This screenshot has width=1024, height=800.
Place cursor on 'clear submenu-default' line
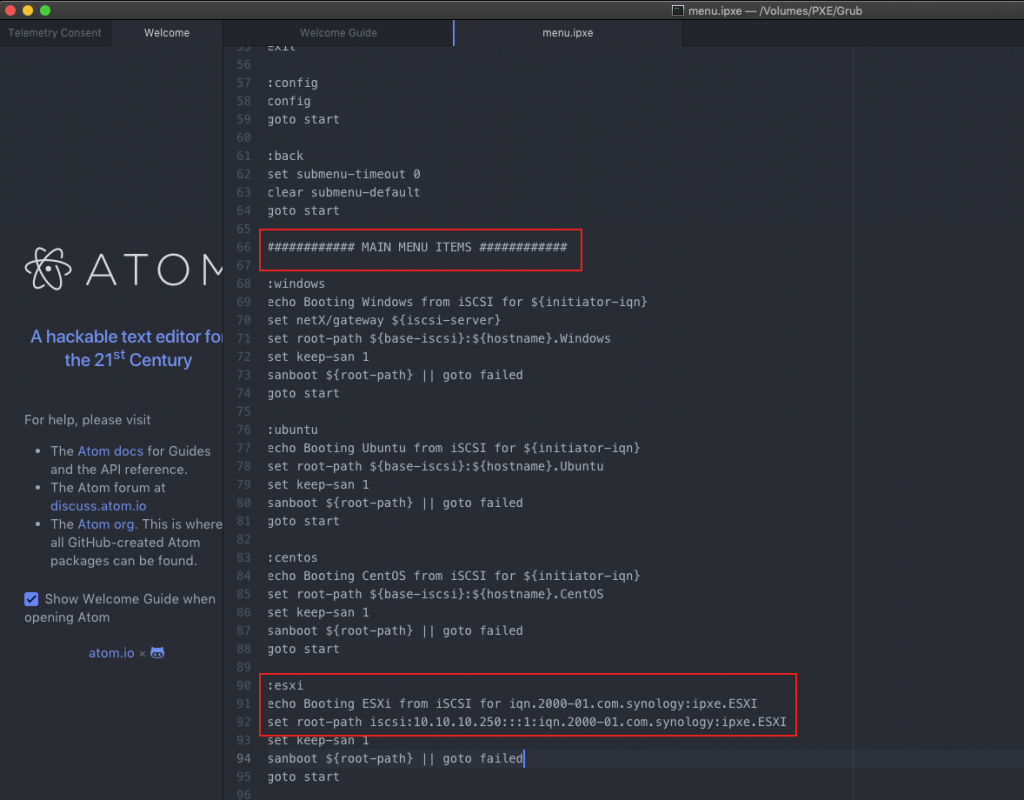pyautogui.click(x=344, y=192)
